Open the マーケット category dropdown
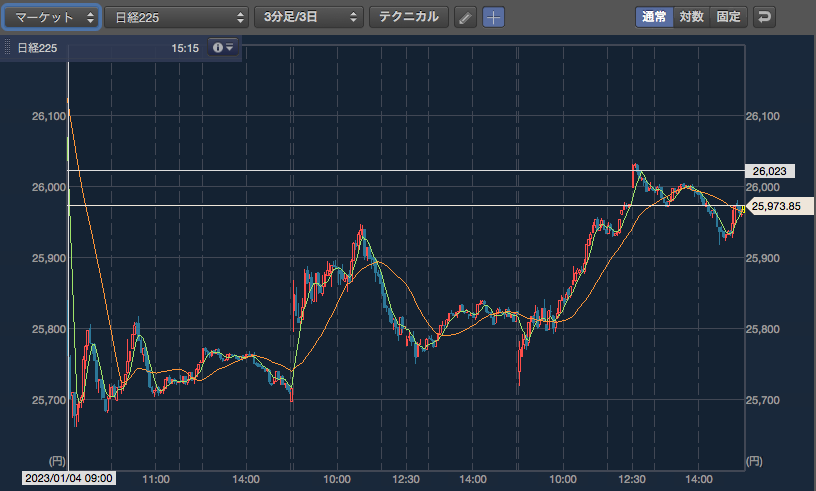The height and width of the screenshot is (491, 816). (52, 17)
